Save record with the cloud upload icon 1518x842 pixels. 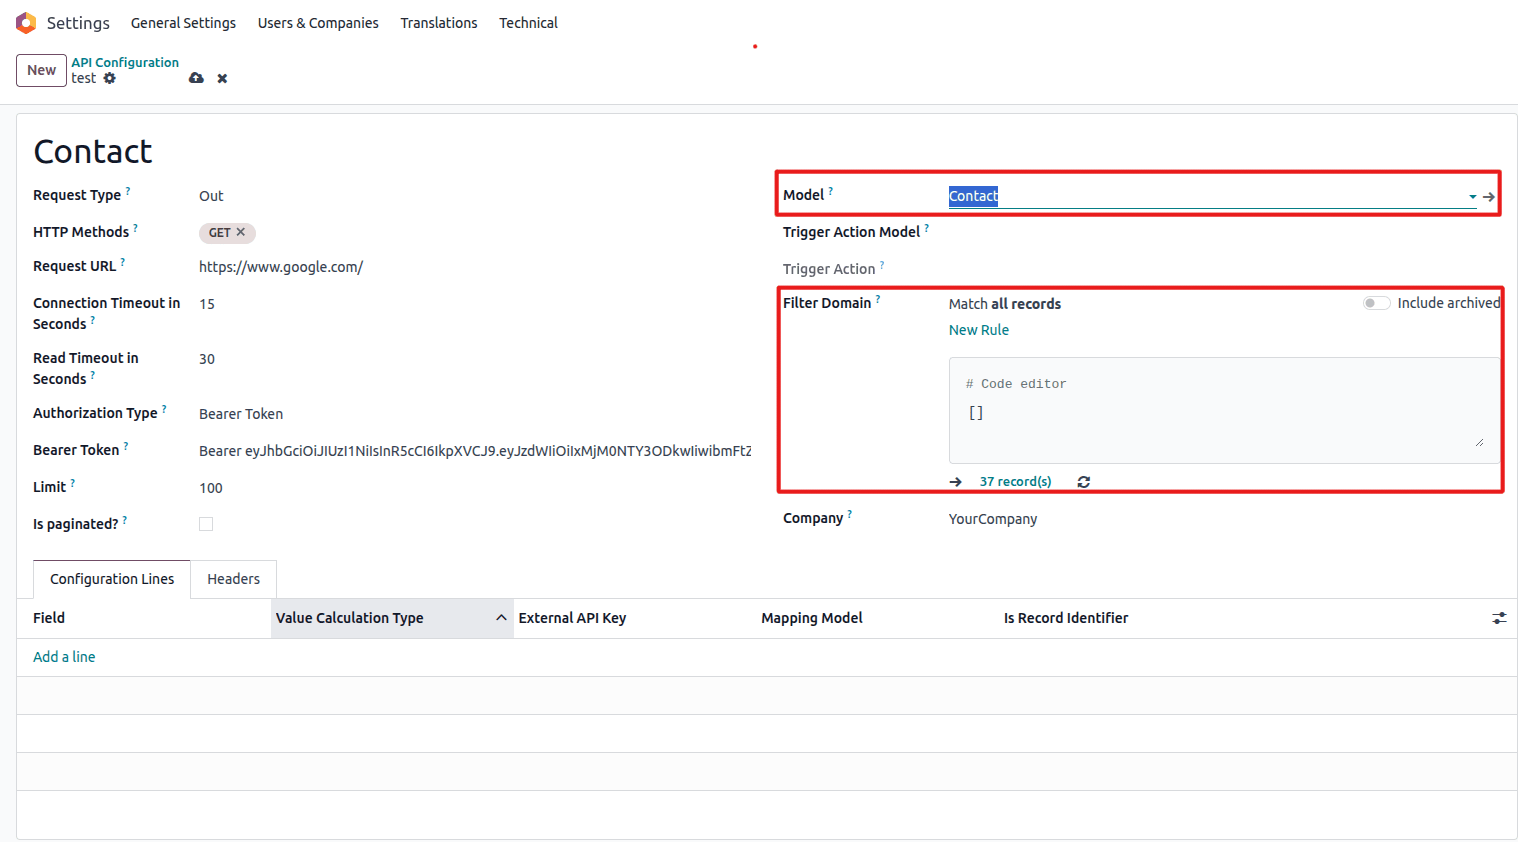[x=196, y=78]
